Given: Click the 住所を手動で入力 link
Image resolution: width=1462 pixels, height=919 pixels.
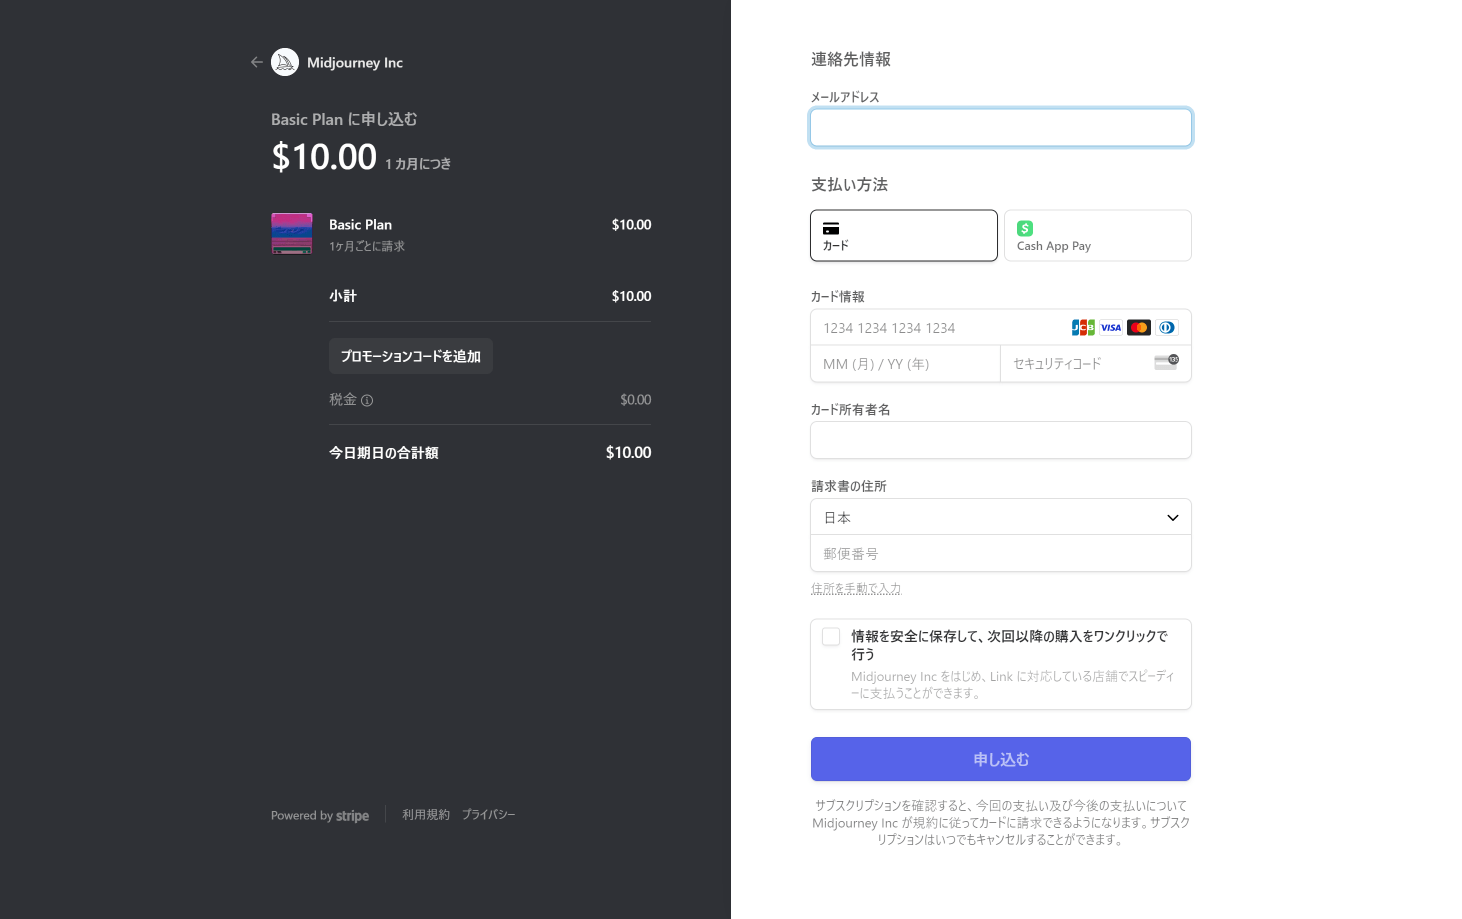Looking at the screenshot, I should pyautogui.click(x=856, y=589).
